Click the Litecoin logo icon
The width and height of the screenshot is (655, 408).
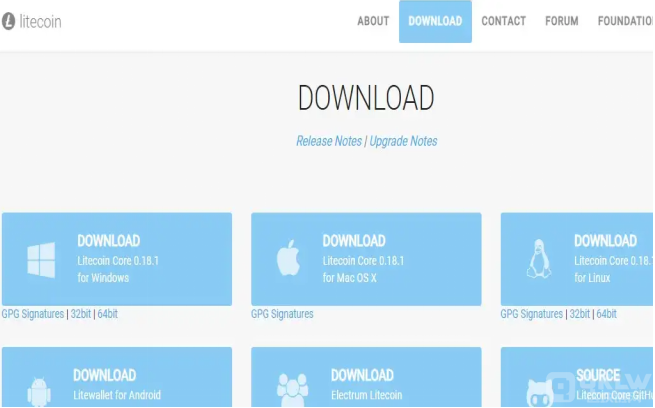click(8, 21)
